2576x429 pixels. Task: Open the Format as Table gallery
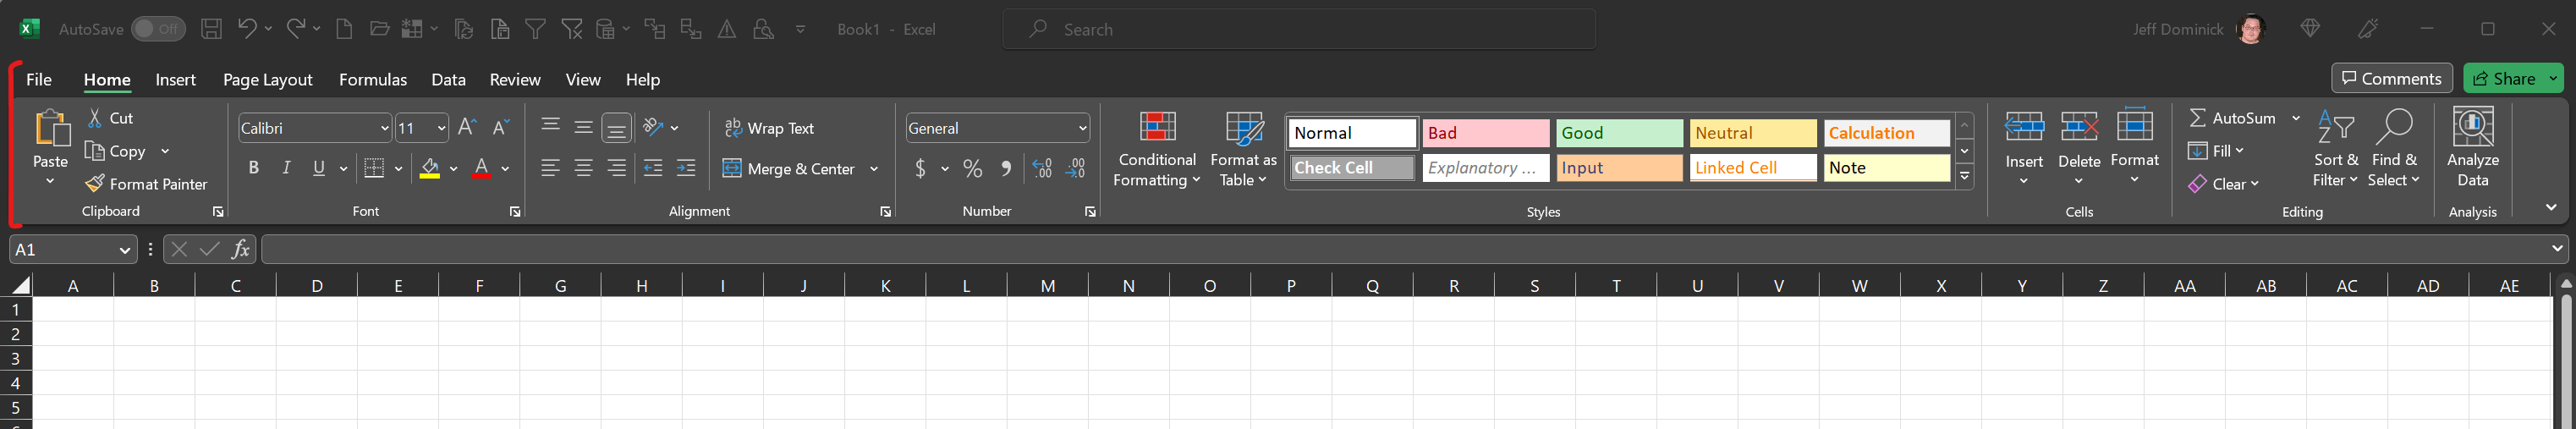tap(1243, 148)
